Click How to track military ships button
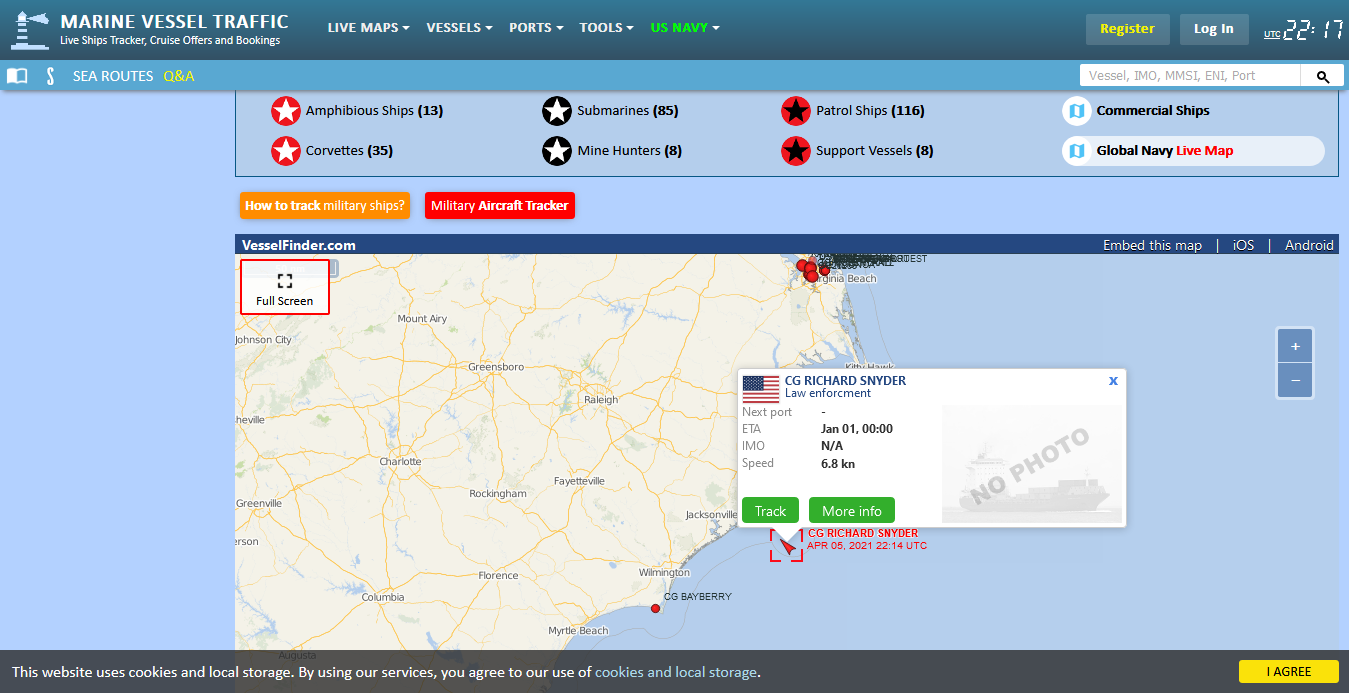This screenshot has width=1349, height=693. click(x=325, y=205)
